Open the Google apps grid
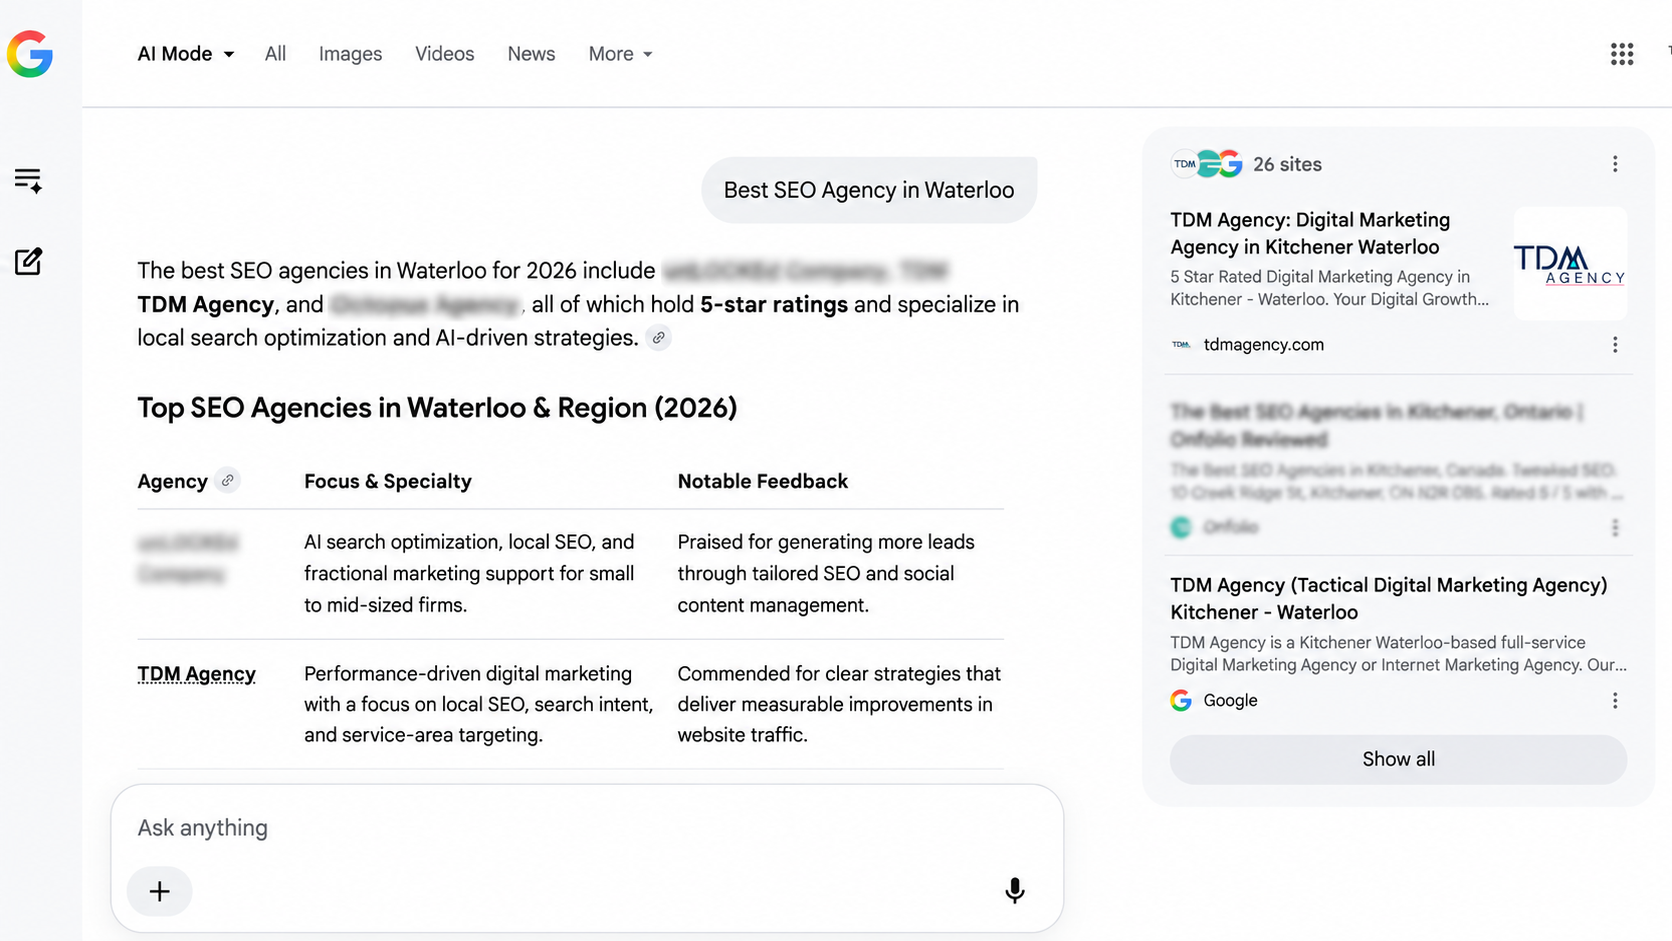Screen dimensions: 1672x941 1621,54
